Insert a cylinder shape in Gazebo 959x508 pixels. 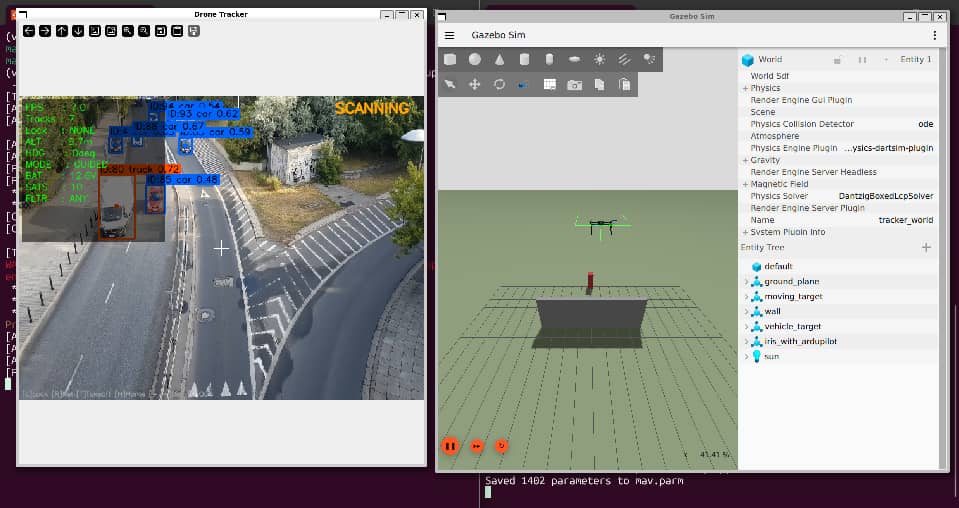pyautogui.click(x=524, y=59)
